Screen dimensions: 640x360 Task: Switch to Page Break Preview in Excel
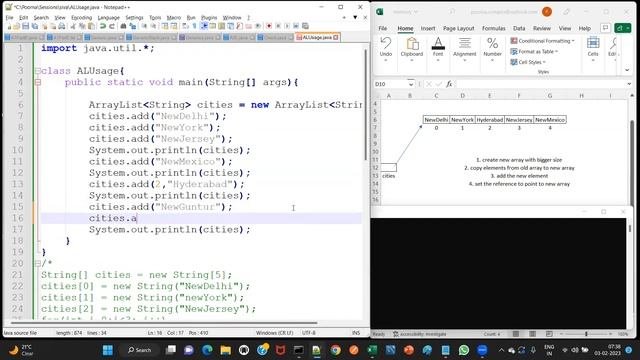coord(549,334)
